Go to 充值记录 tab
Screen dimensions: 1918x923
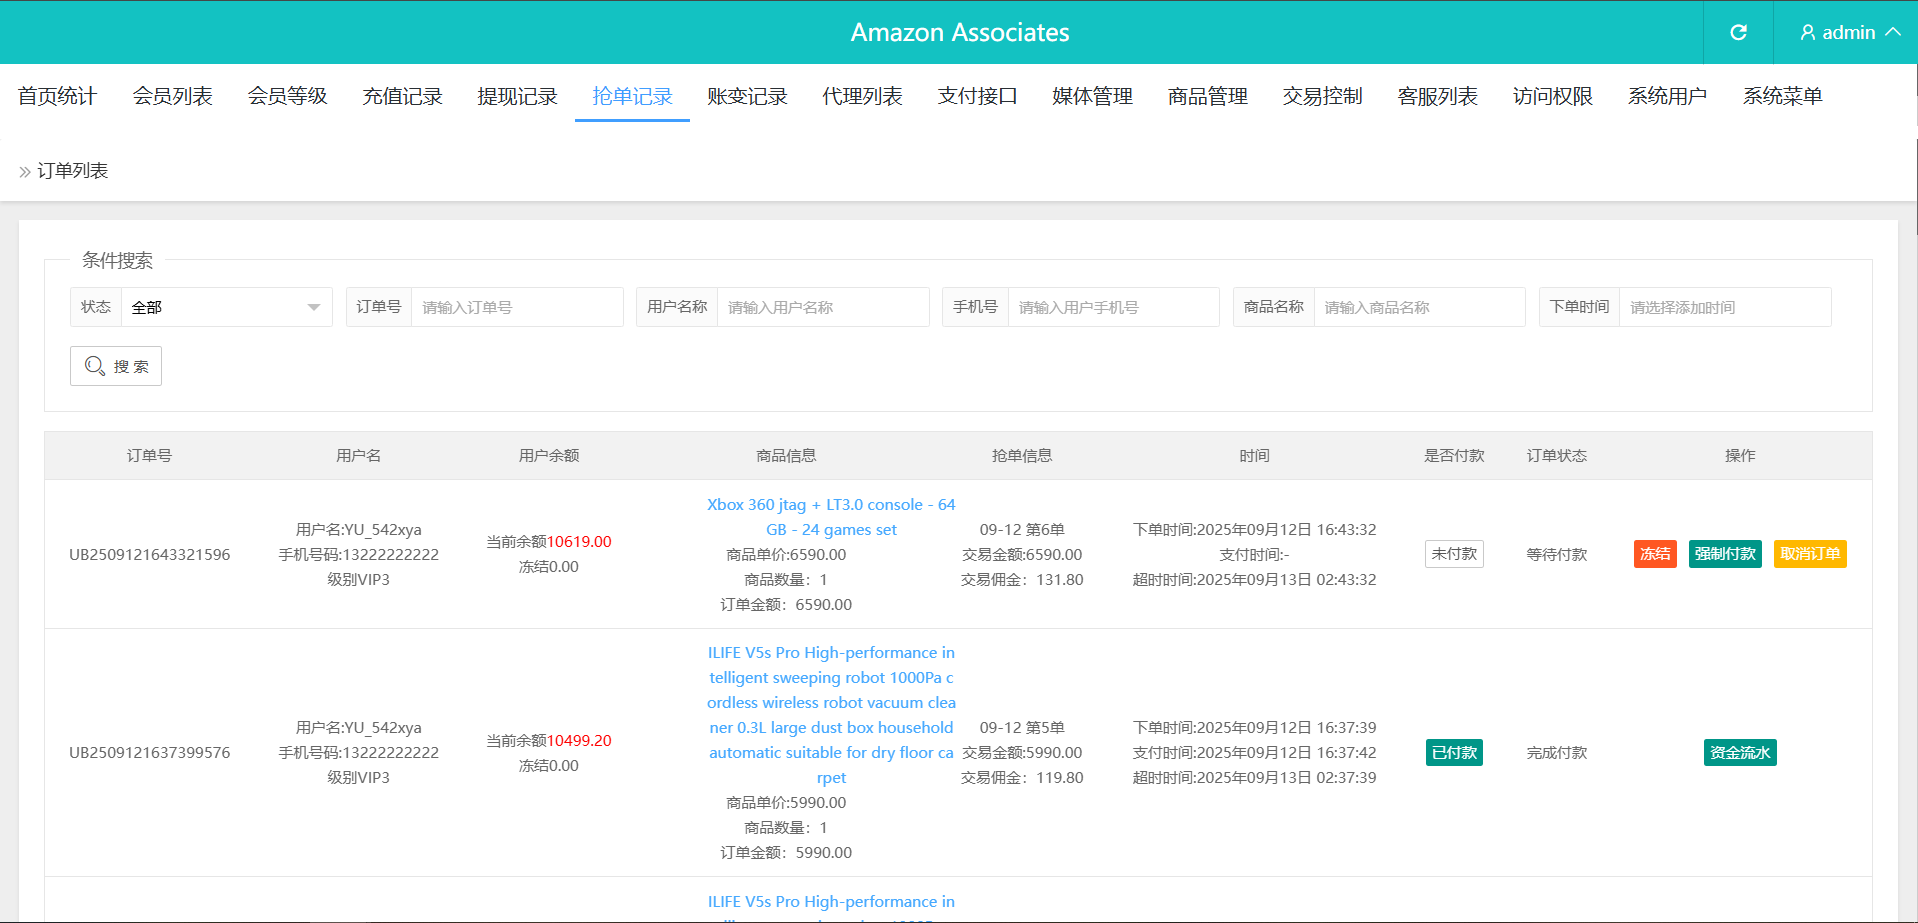click(x=402, y=96)
